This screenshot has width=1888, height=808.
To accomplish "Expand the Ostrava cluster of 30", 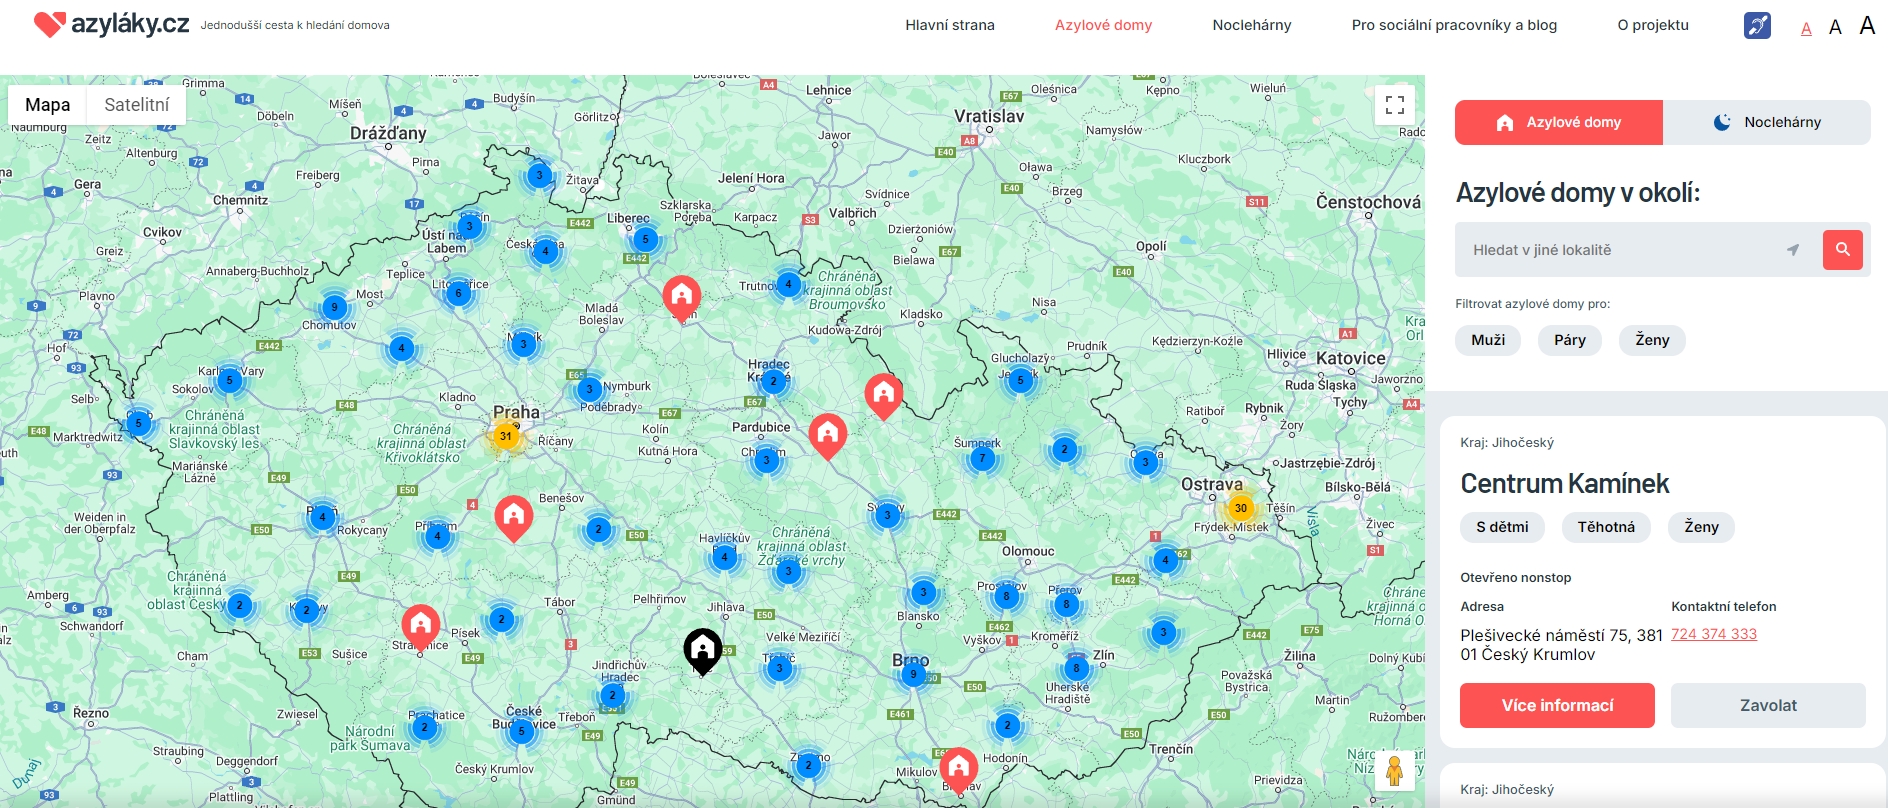I will (x=1240, y=508).
